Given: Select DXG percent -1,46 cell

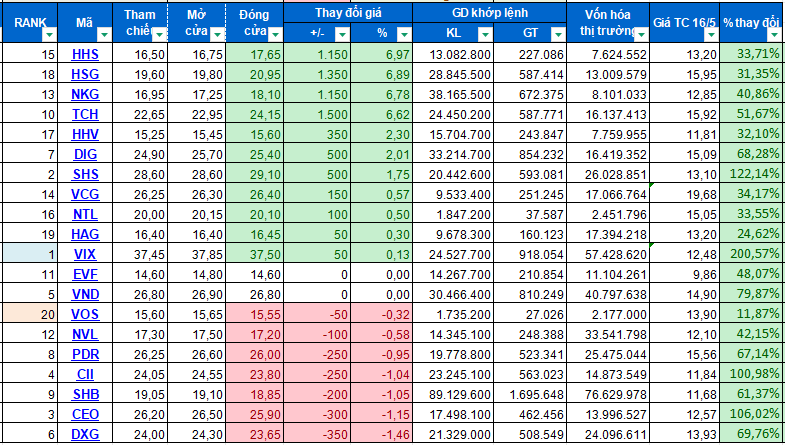Looking at the screenshot, I should coord(381,434).
